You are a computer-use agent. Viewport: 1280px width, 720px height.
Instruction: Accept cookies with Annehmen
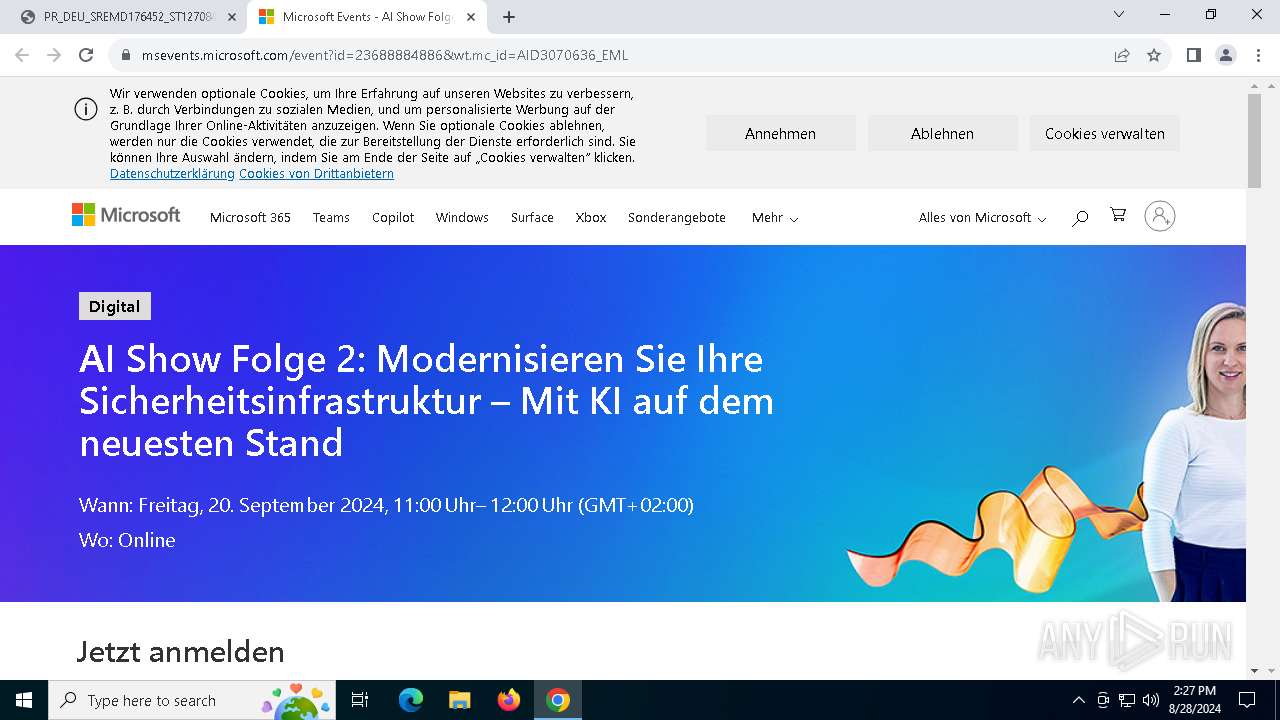pos(780,133)
